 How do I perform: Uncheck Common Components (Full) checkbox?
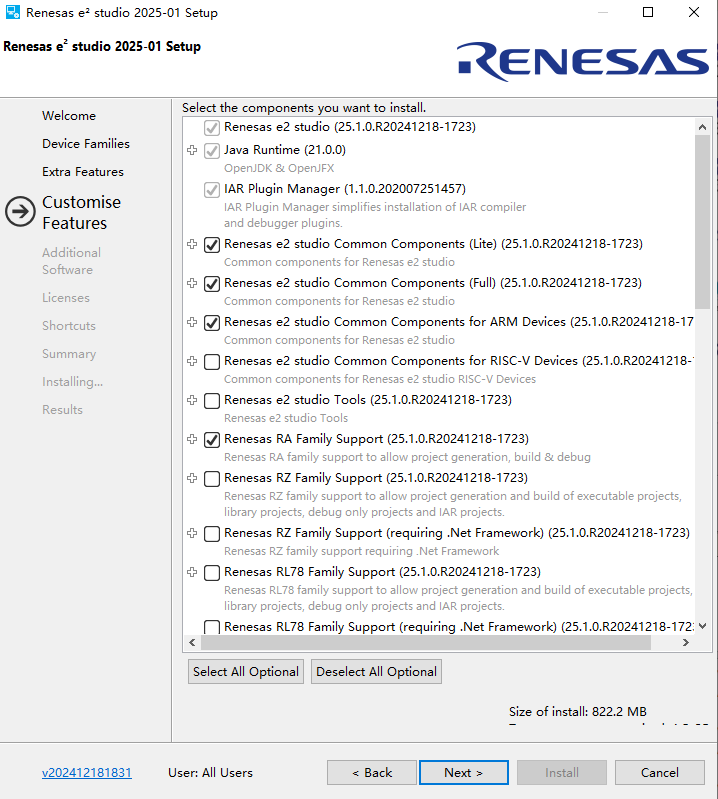pyautogui.click(x=212, y=284)
